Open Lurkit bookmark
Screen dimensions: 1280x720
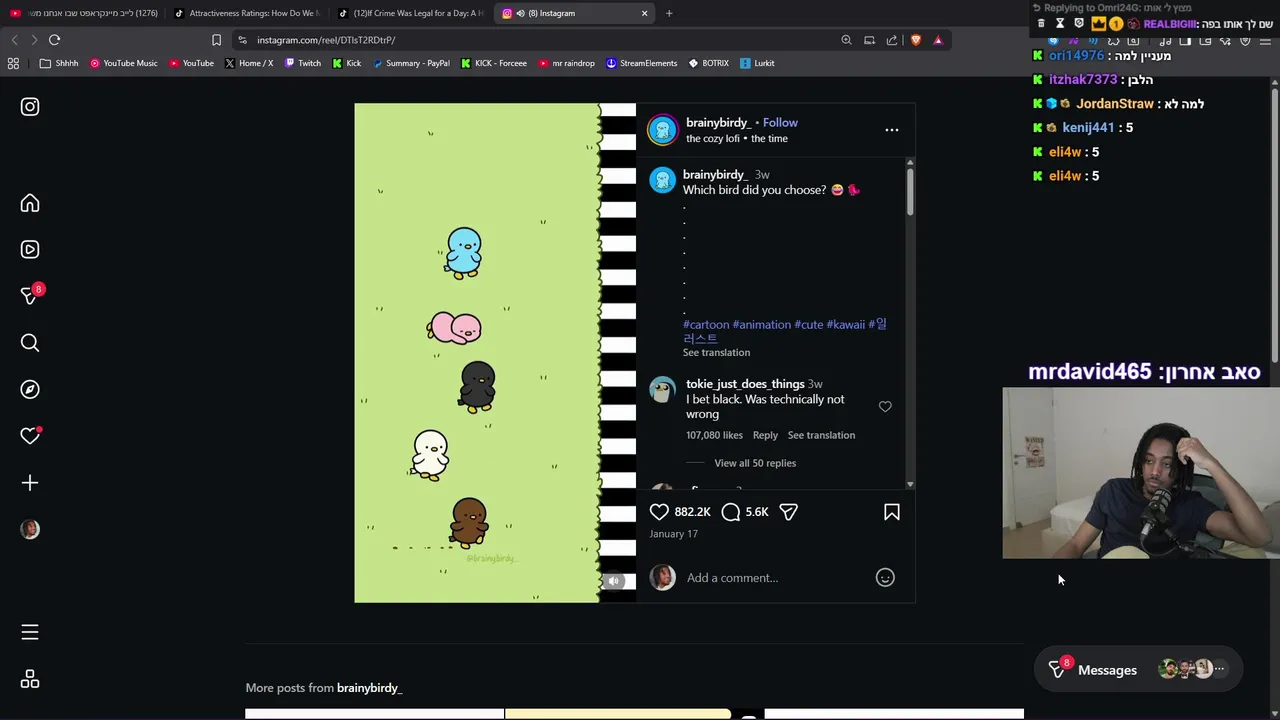pyautogui.click(x=757, y=63)
